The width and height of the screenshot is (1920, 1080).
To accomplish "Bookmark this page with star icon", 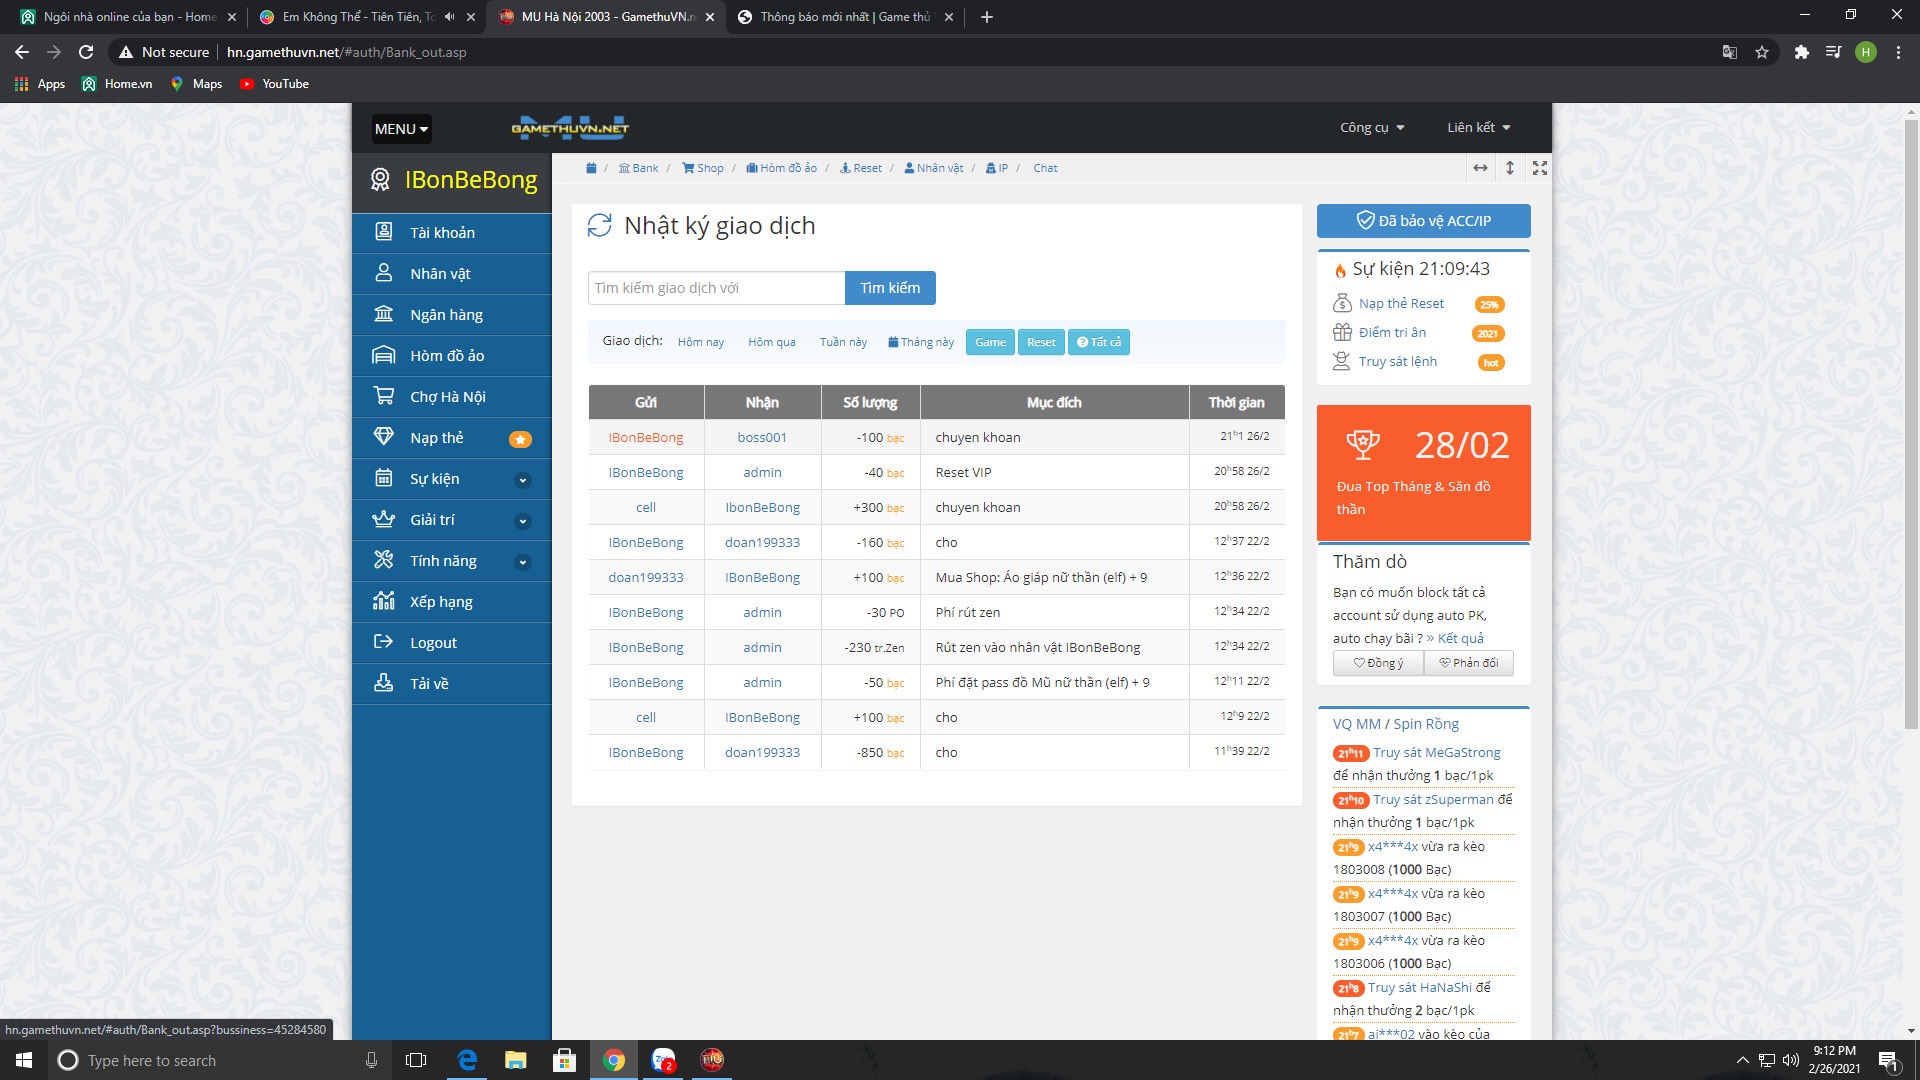I will click(x=1762, y=52).
